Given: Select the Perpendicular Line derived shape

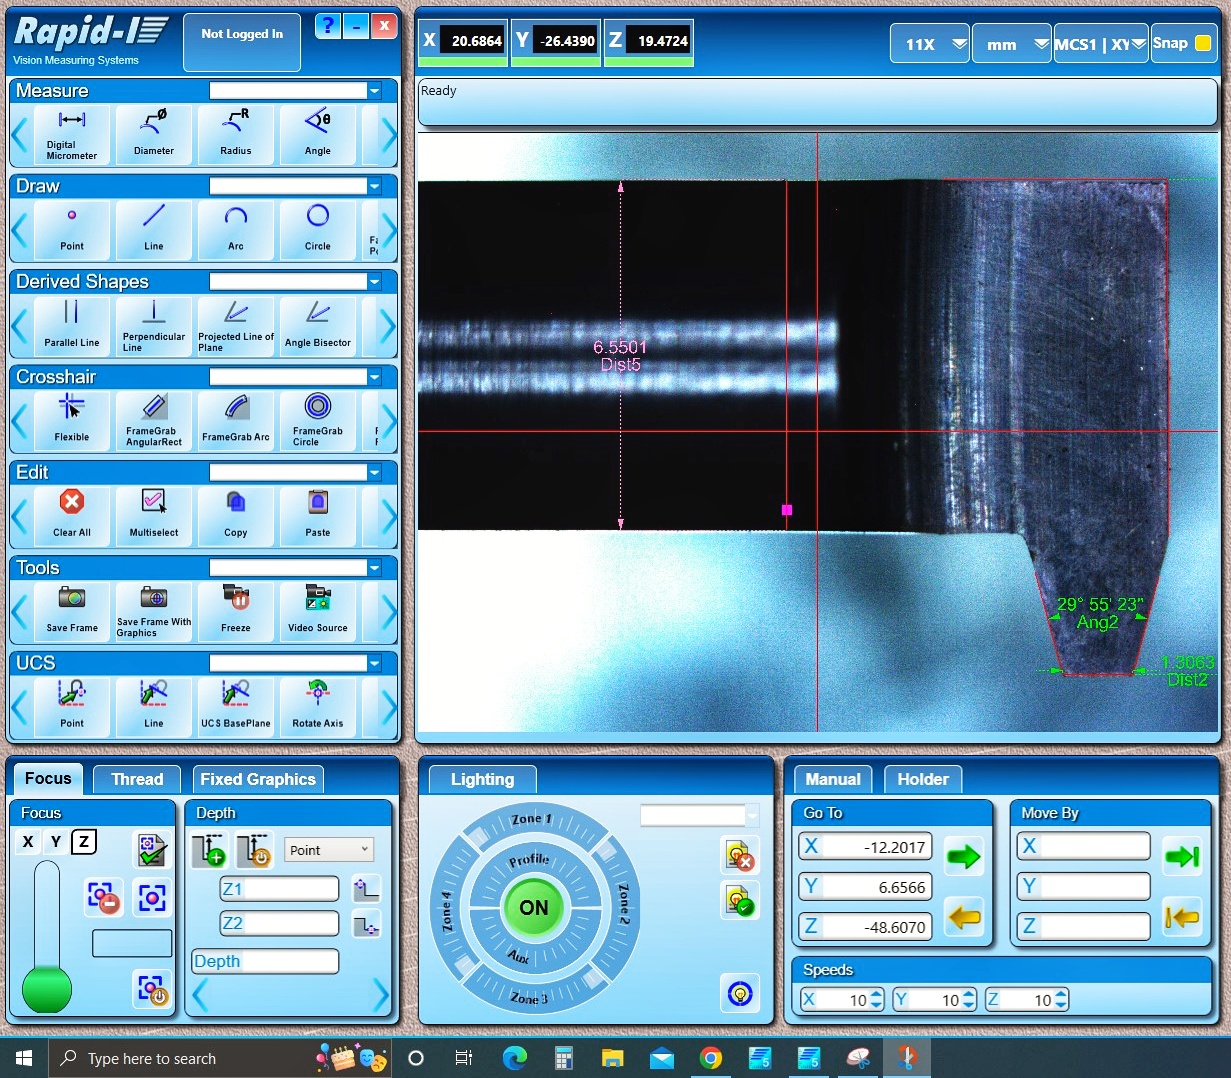Looking at the screenshot, I should point(153,325).
